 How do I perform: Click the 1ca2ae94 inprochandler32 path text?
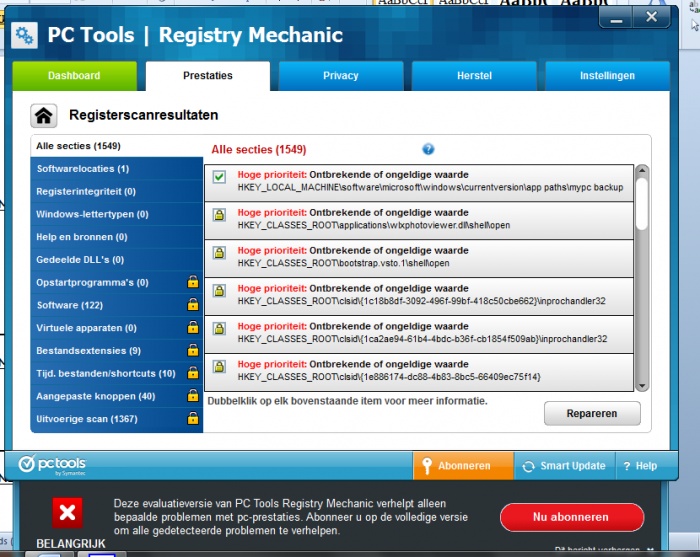(x=422, y=339)
